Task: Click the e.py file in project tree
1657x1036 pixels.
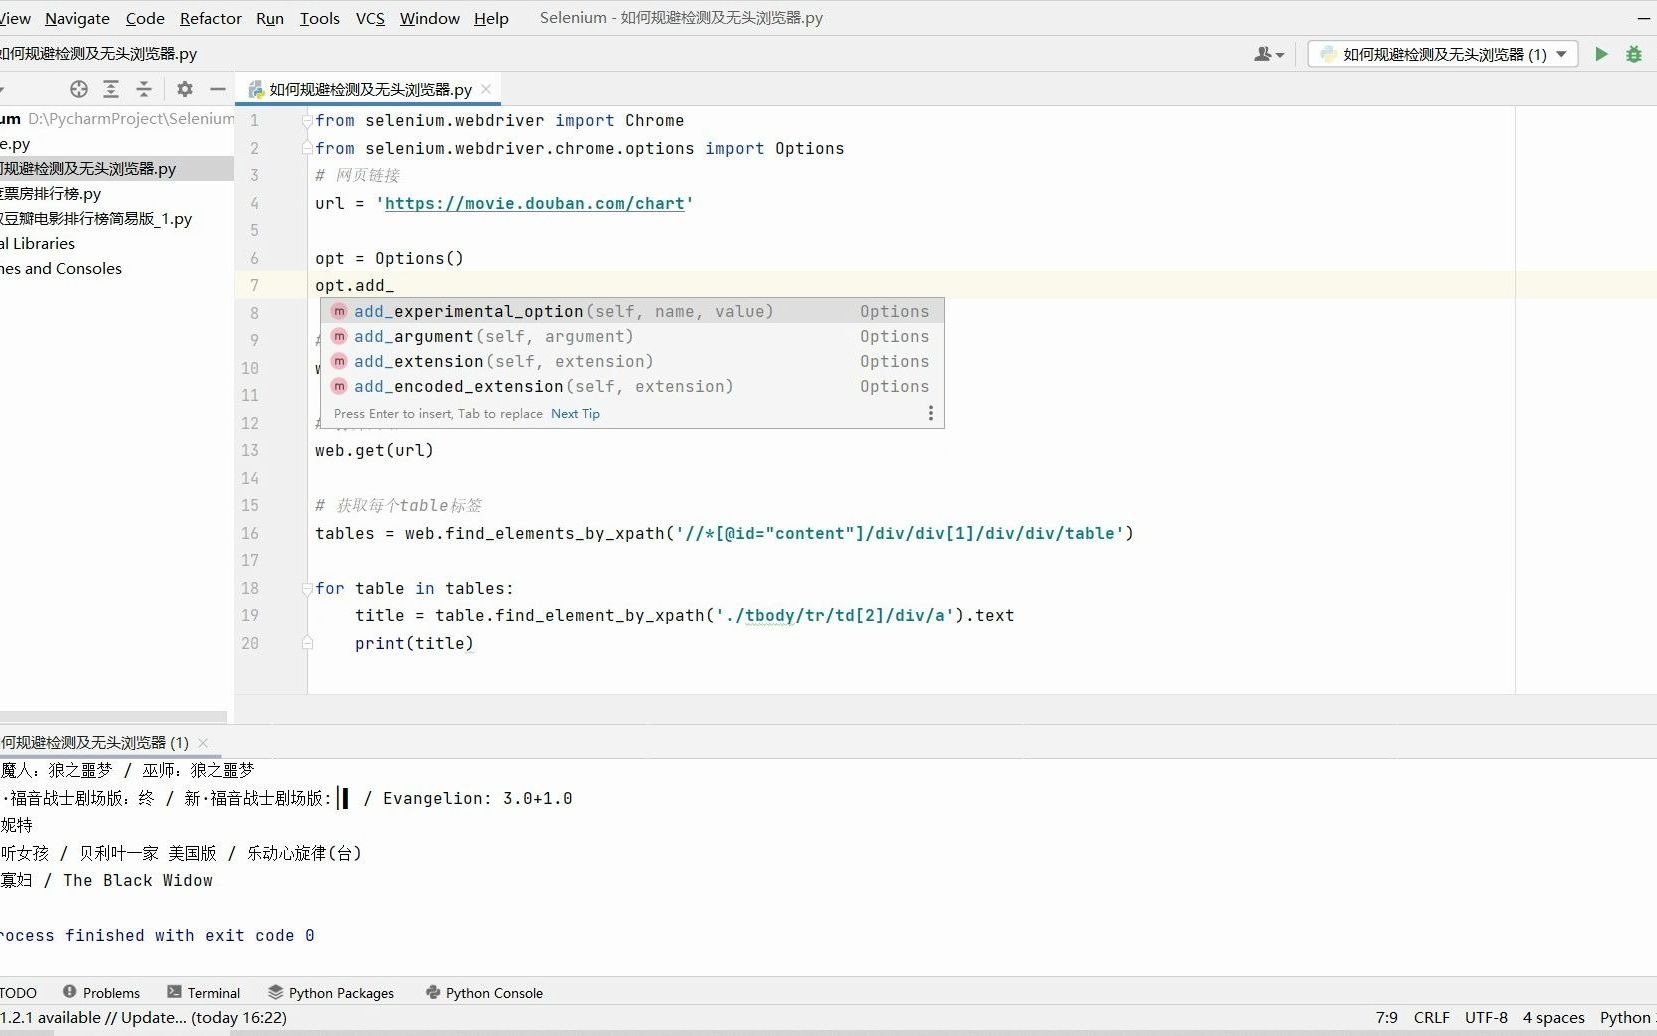Action: point(15,143)
